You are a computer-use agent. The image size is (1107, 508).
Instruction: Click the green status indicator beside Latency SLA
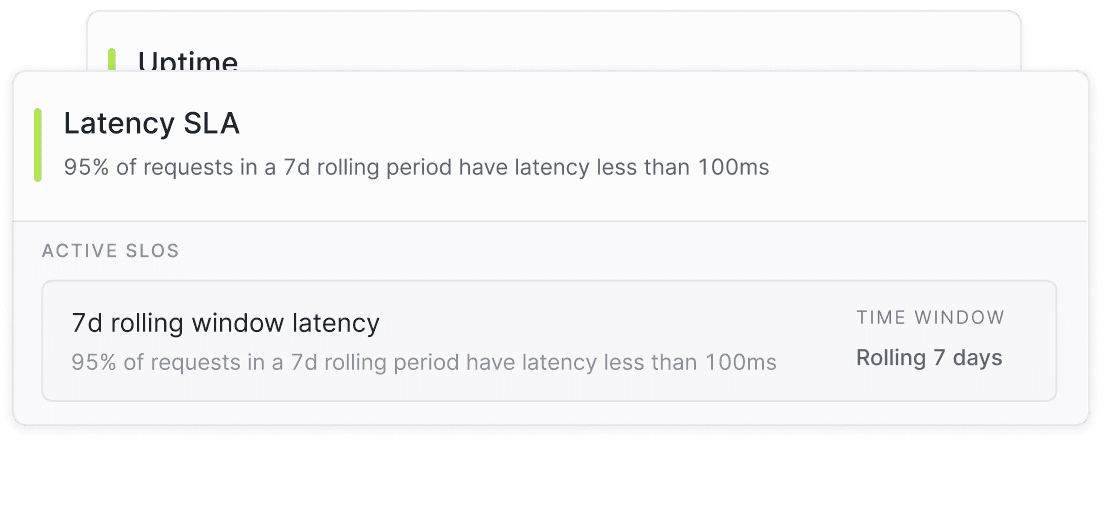point(38,145)
